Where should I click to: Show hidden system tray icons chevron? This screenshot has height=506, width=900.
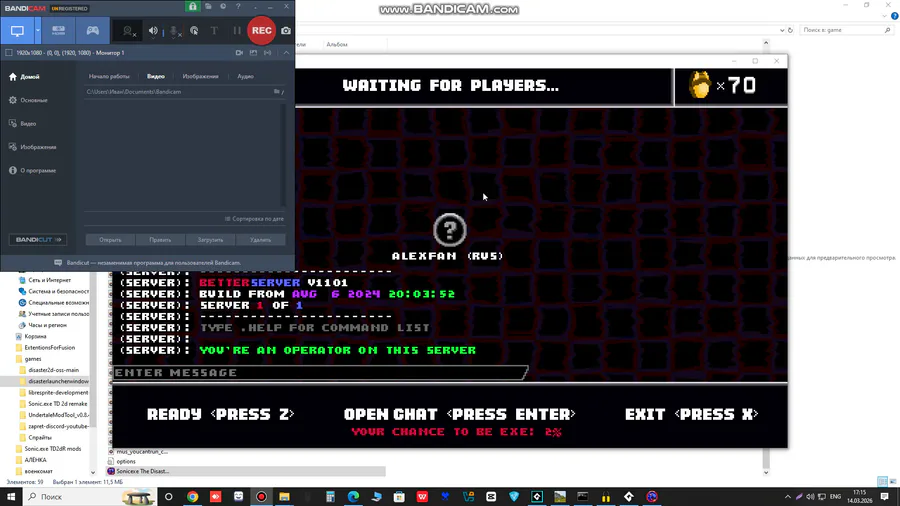click(788, 497)
